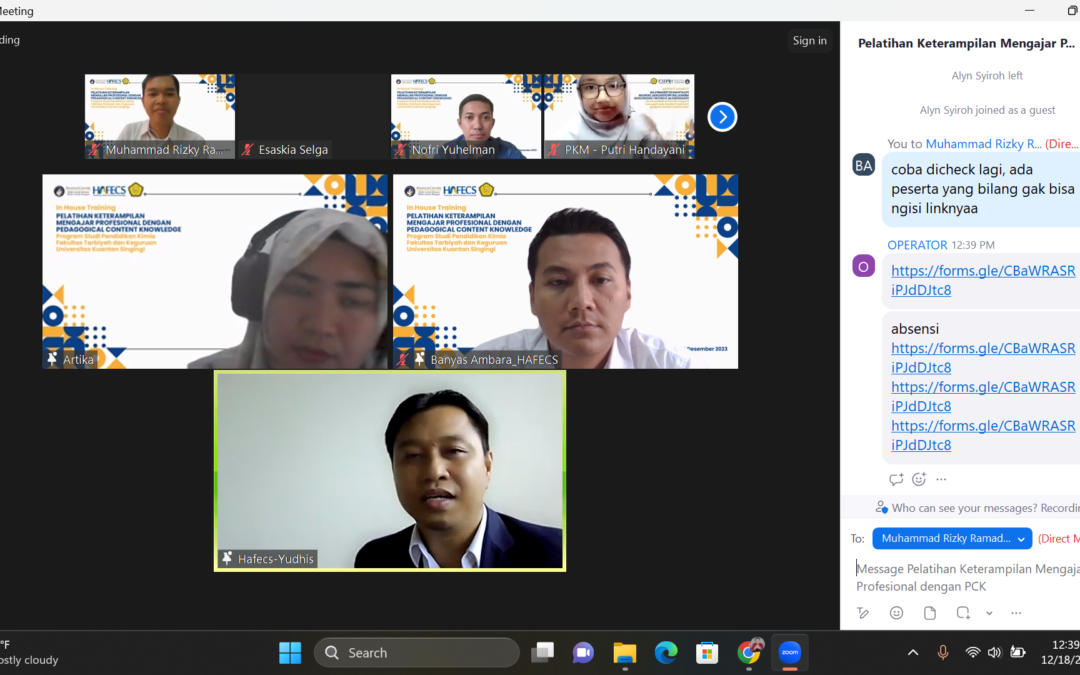
Task: Open volume control in system tray
Action: point(995,652)
